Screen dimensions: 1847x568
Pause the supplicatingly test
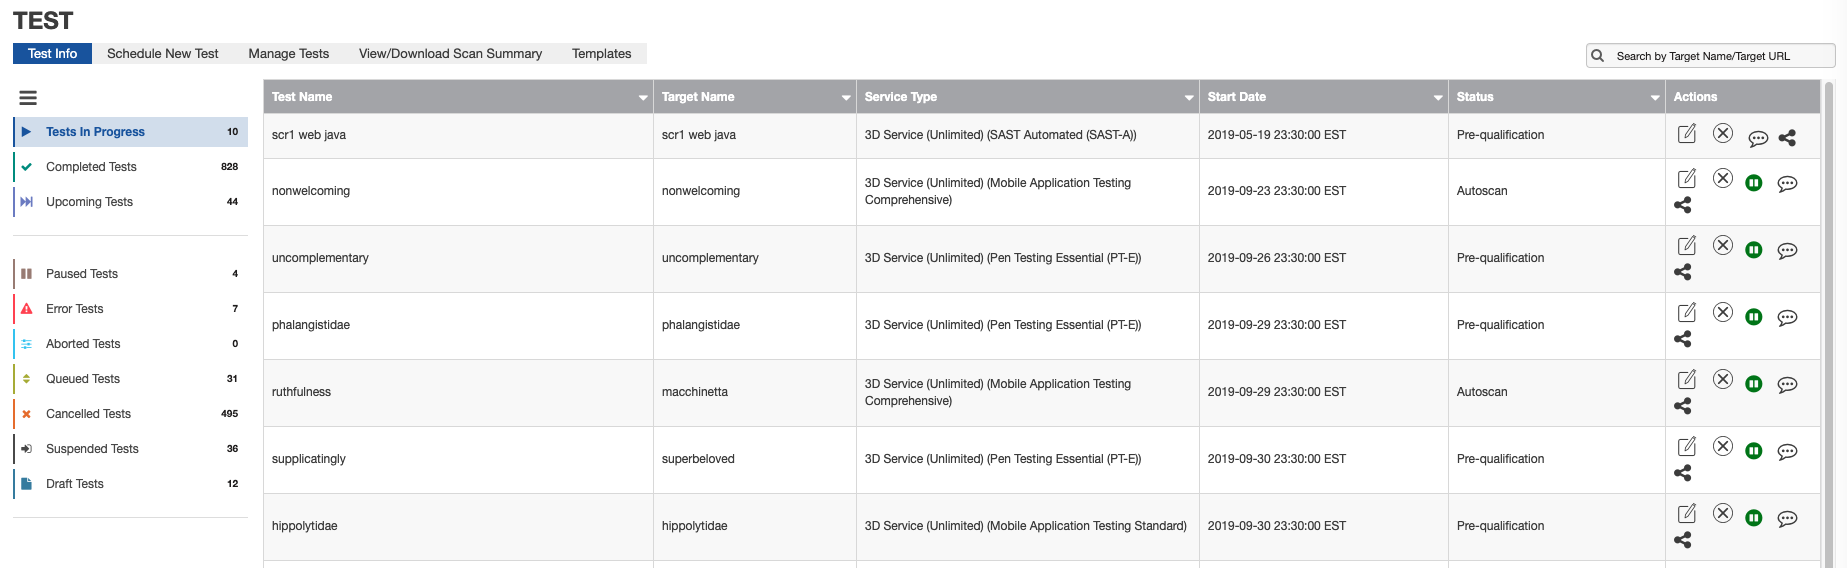pos(1754,451)
